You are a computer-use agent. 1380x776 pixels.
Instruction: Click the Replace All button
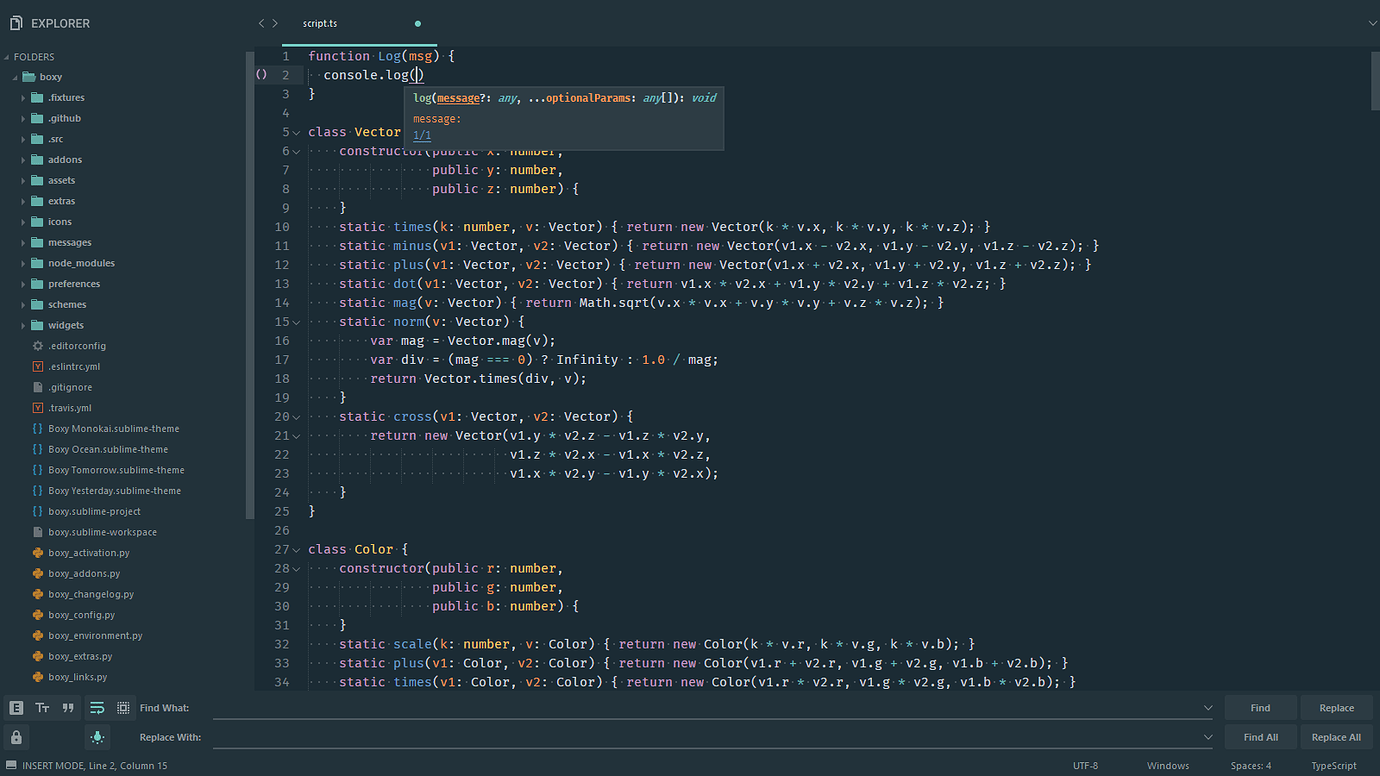click(x=1336, y=737)
